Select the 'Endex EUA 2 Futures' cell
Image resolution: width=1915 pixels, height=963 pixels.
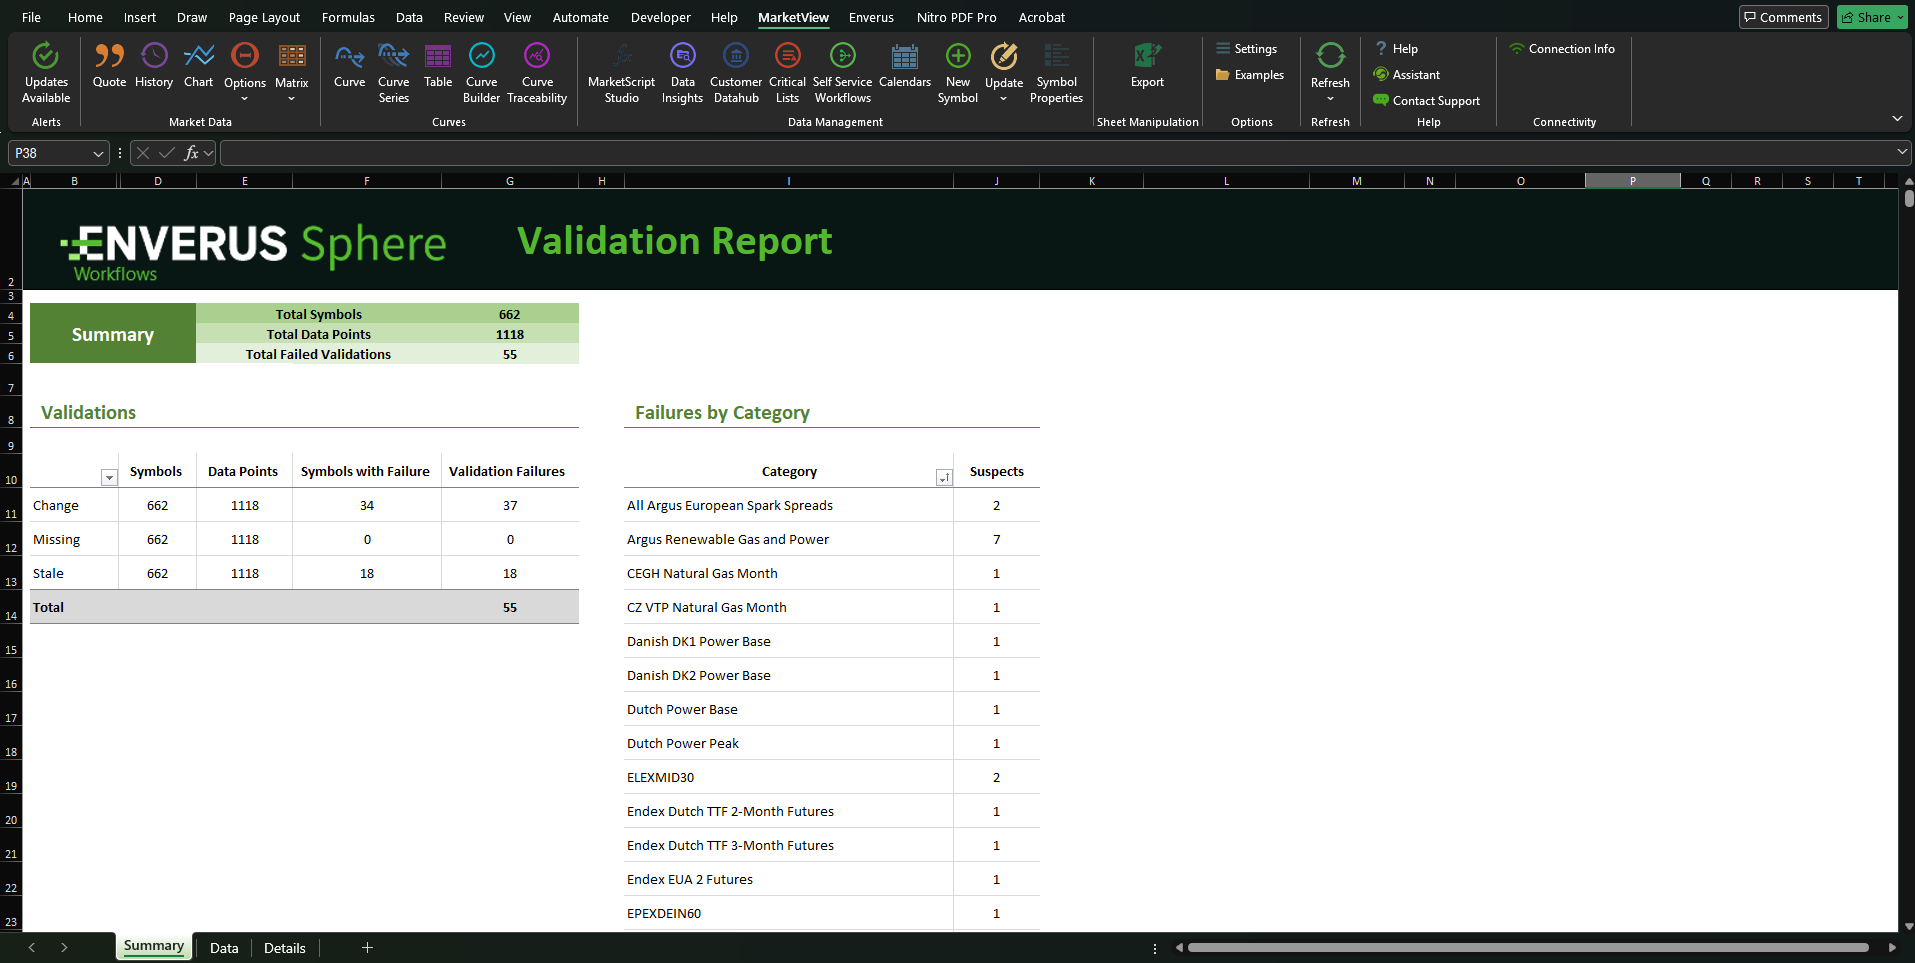pos(789,879)
